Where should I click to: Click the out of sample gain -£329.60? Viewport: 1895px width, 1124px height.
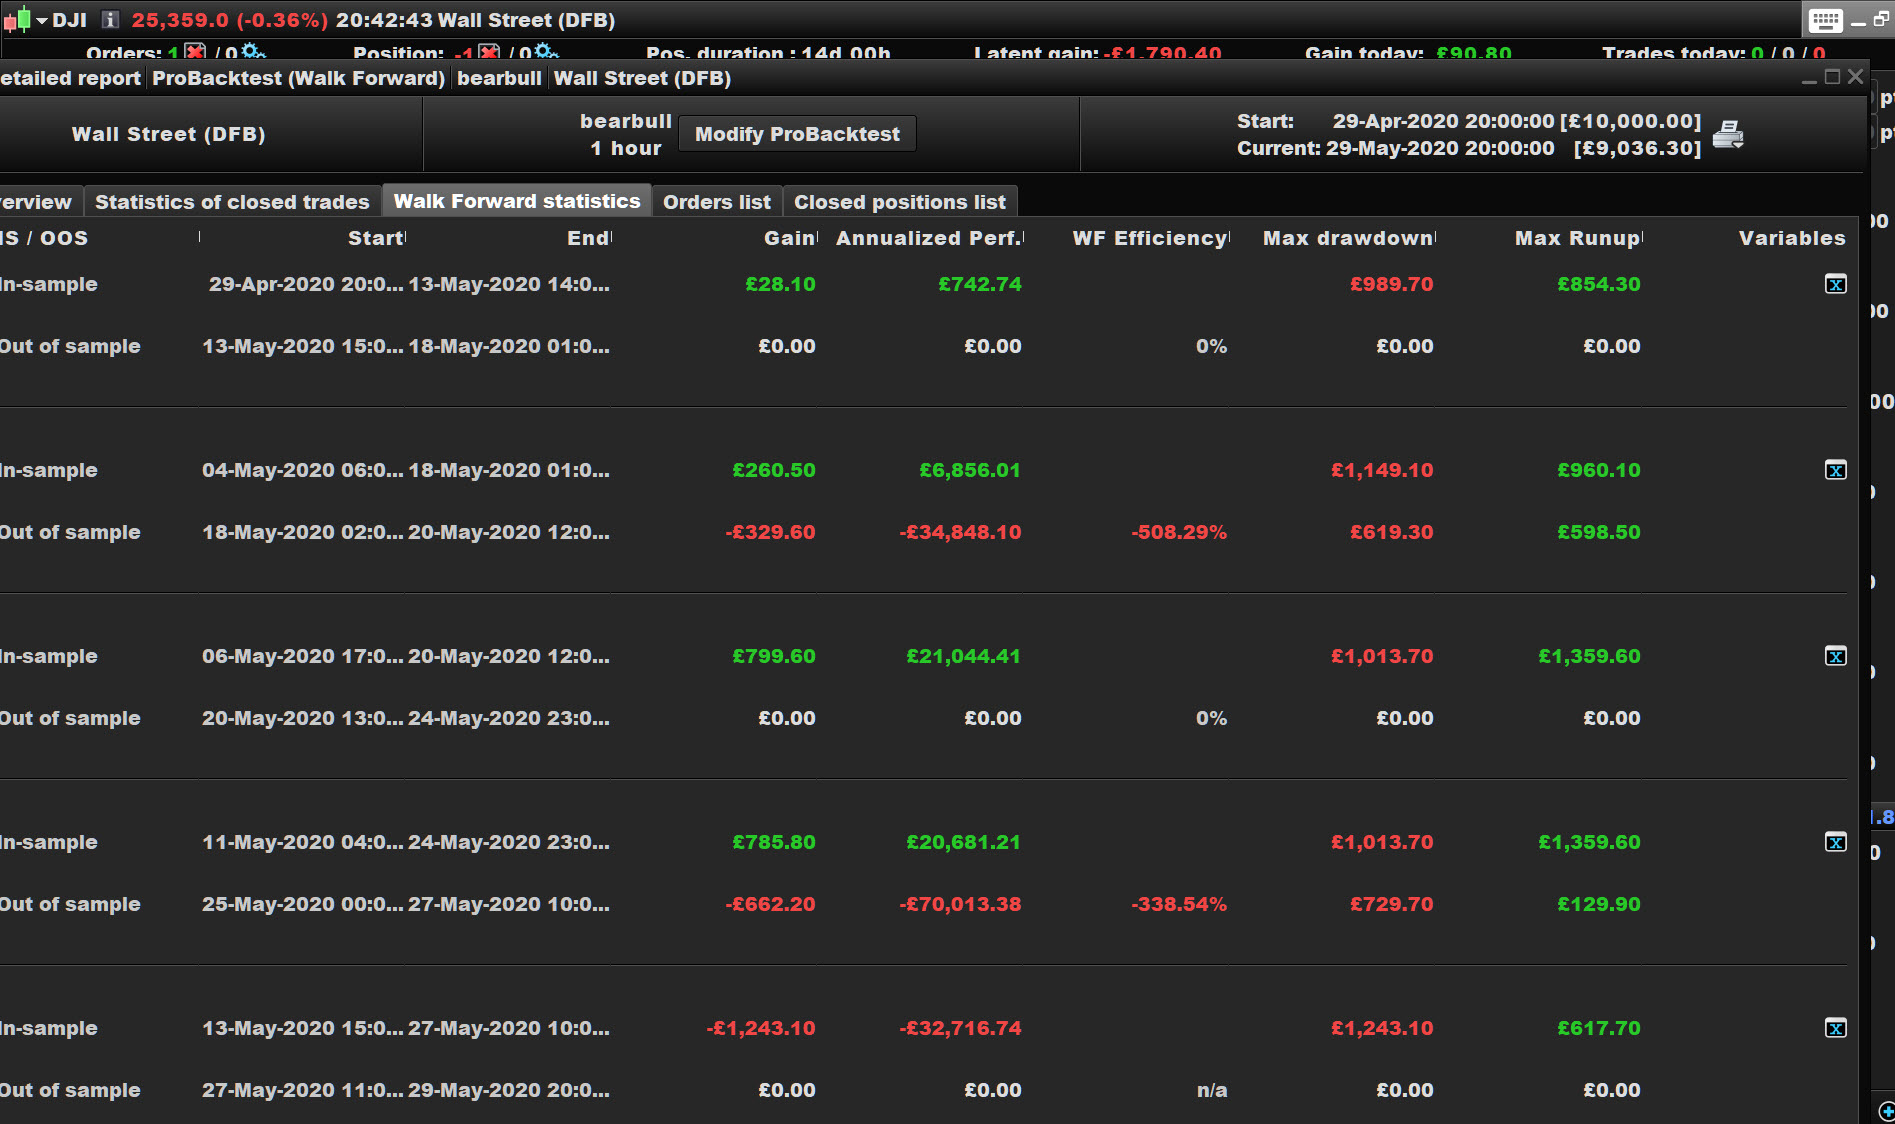770,532
